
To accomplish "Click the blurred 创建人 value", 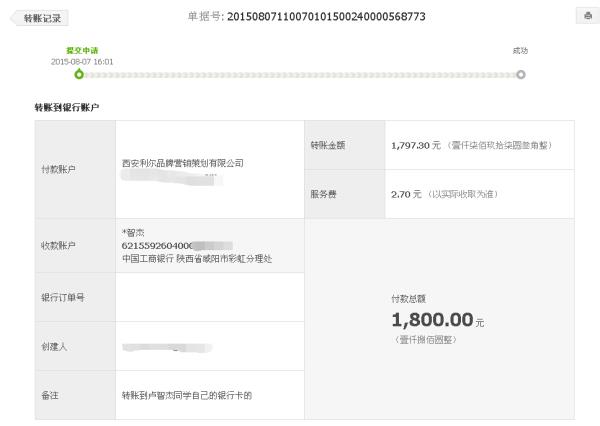I will [x=160, y=346].
